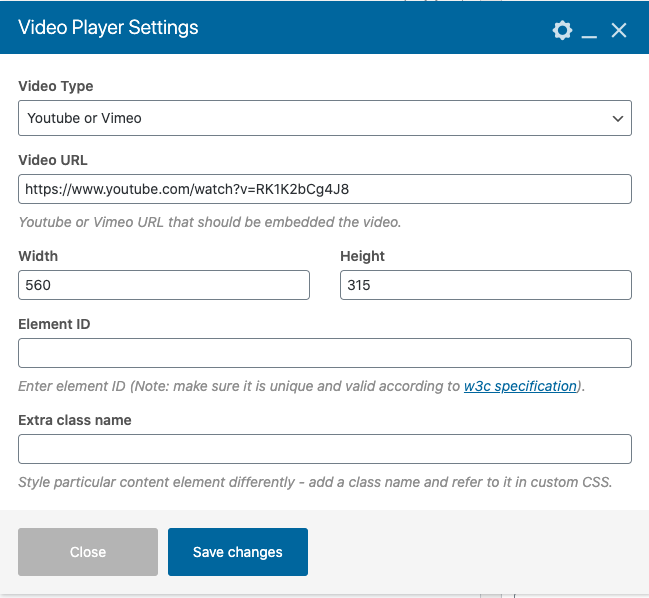The image size is (649, 598).
Task: Open the Video Type dropdown
Action: (x=325, y=118)
